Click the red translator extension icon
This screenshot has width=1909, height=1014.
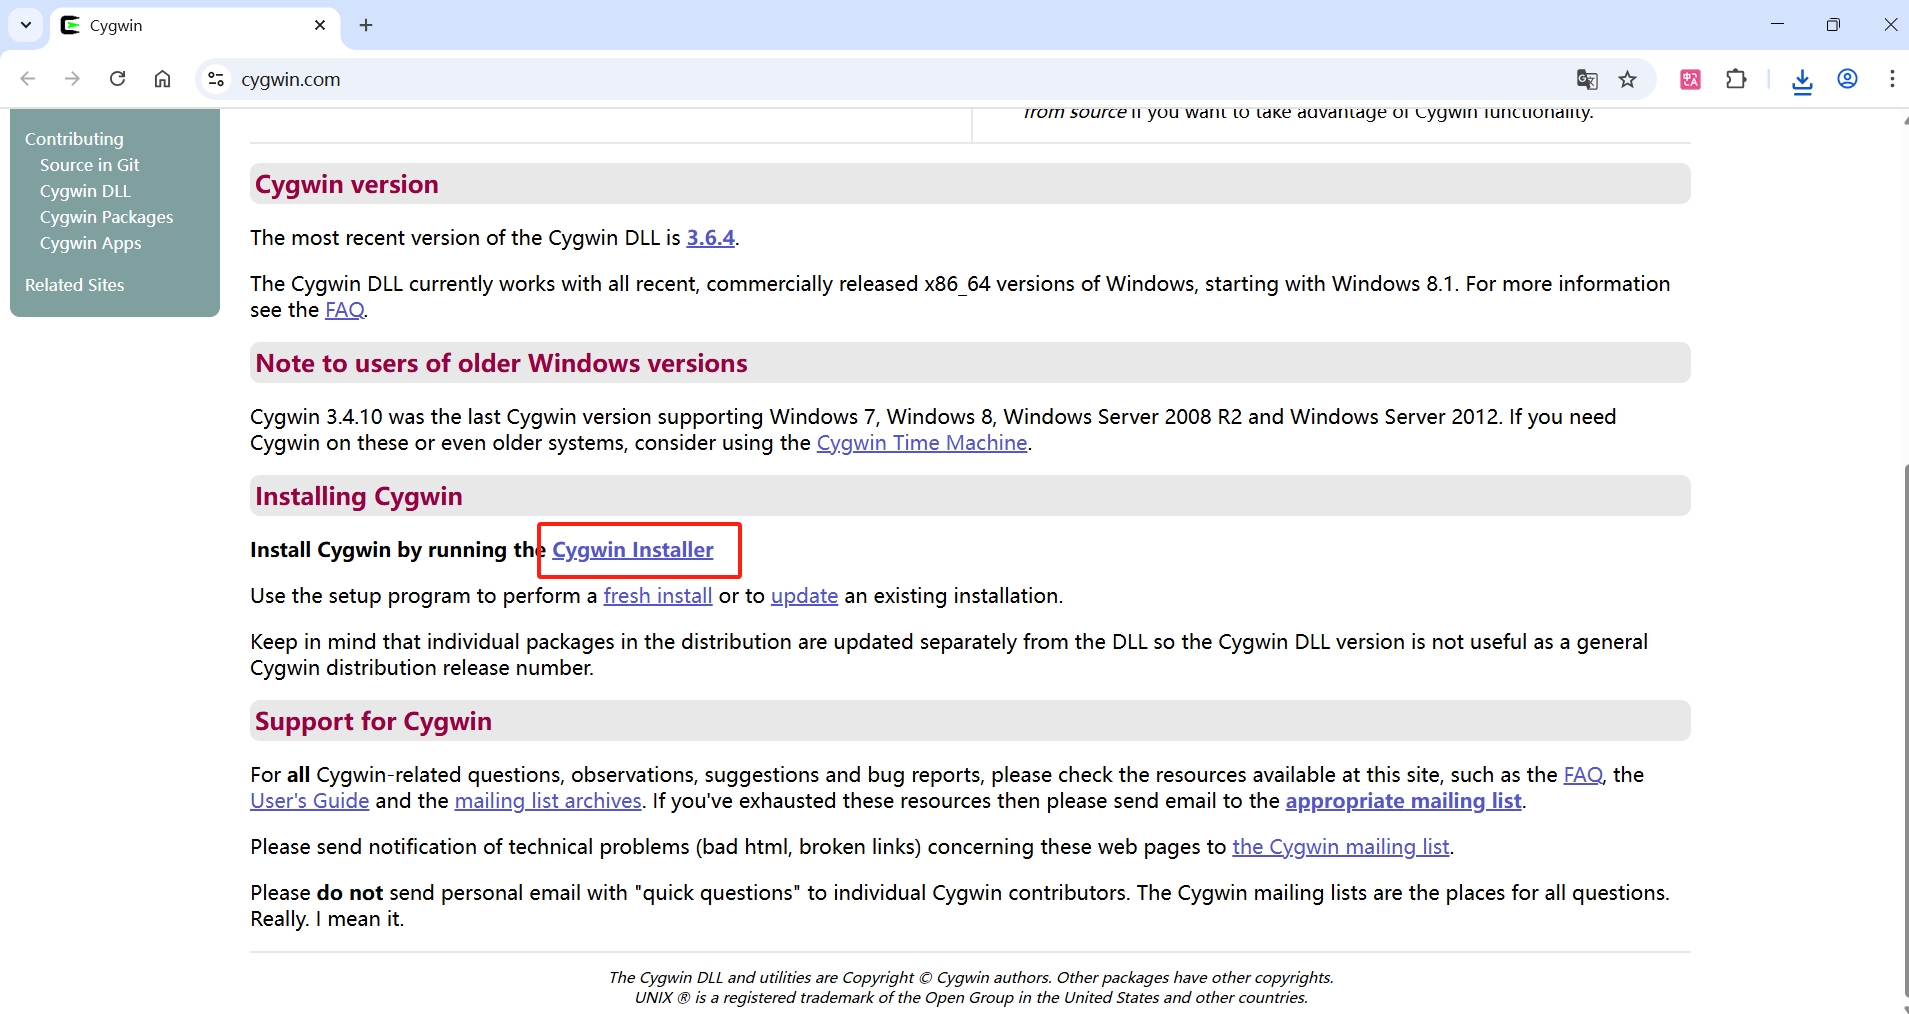pos(1690,79)
